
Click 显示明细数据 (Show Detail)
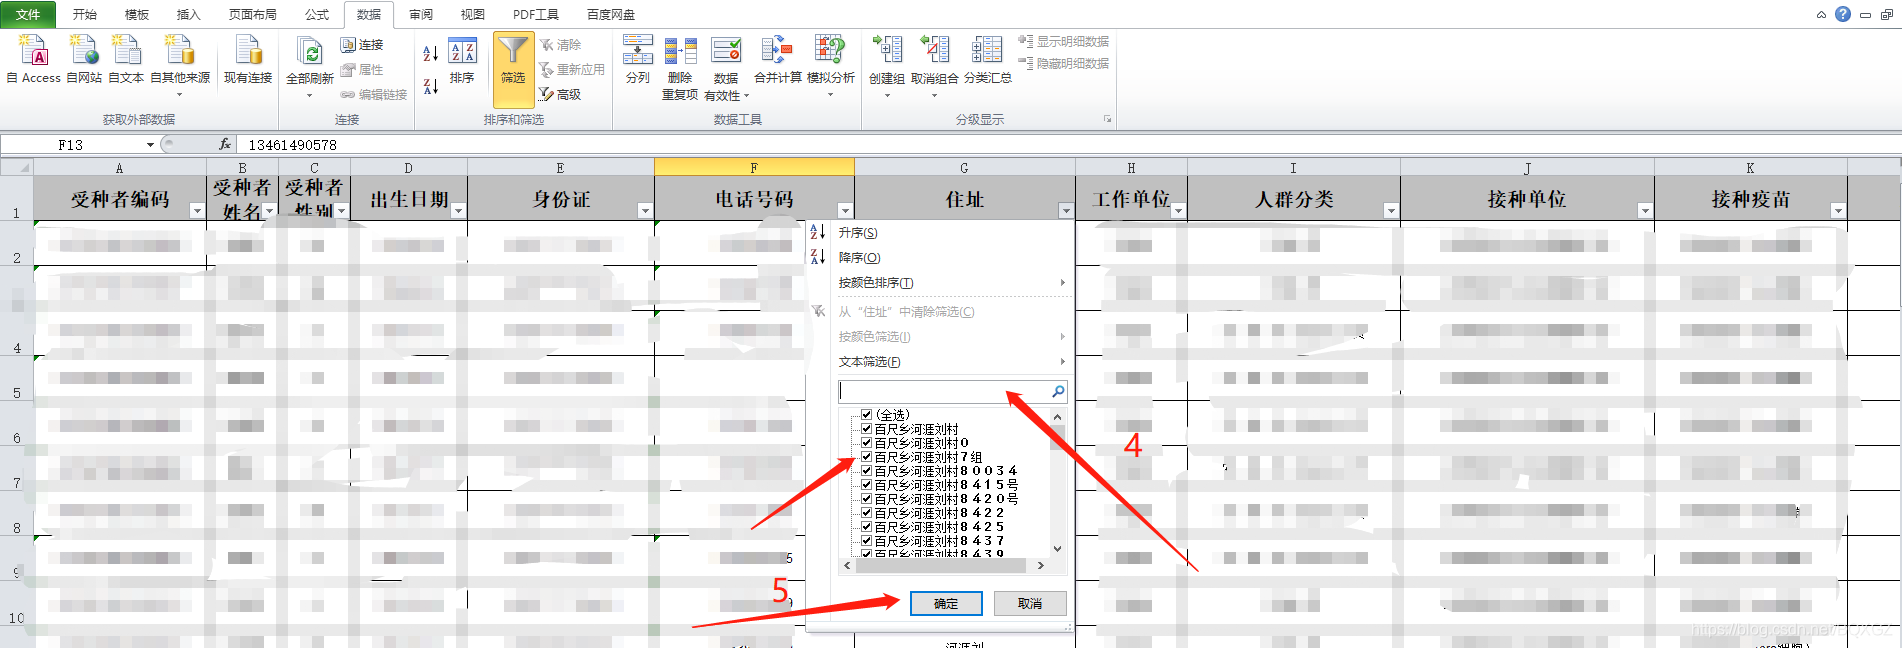point(1064,41)
